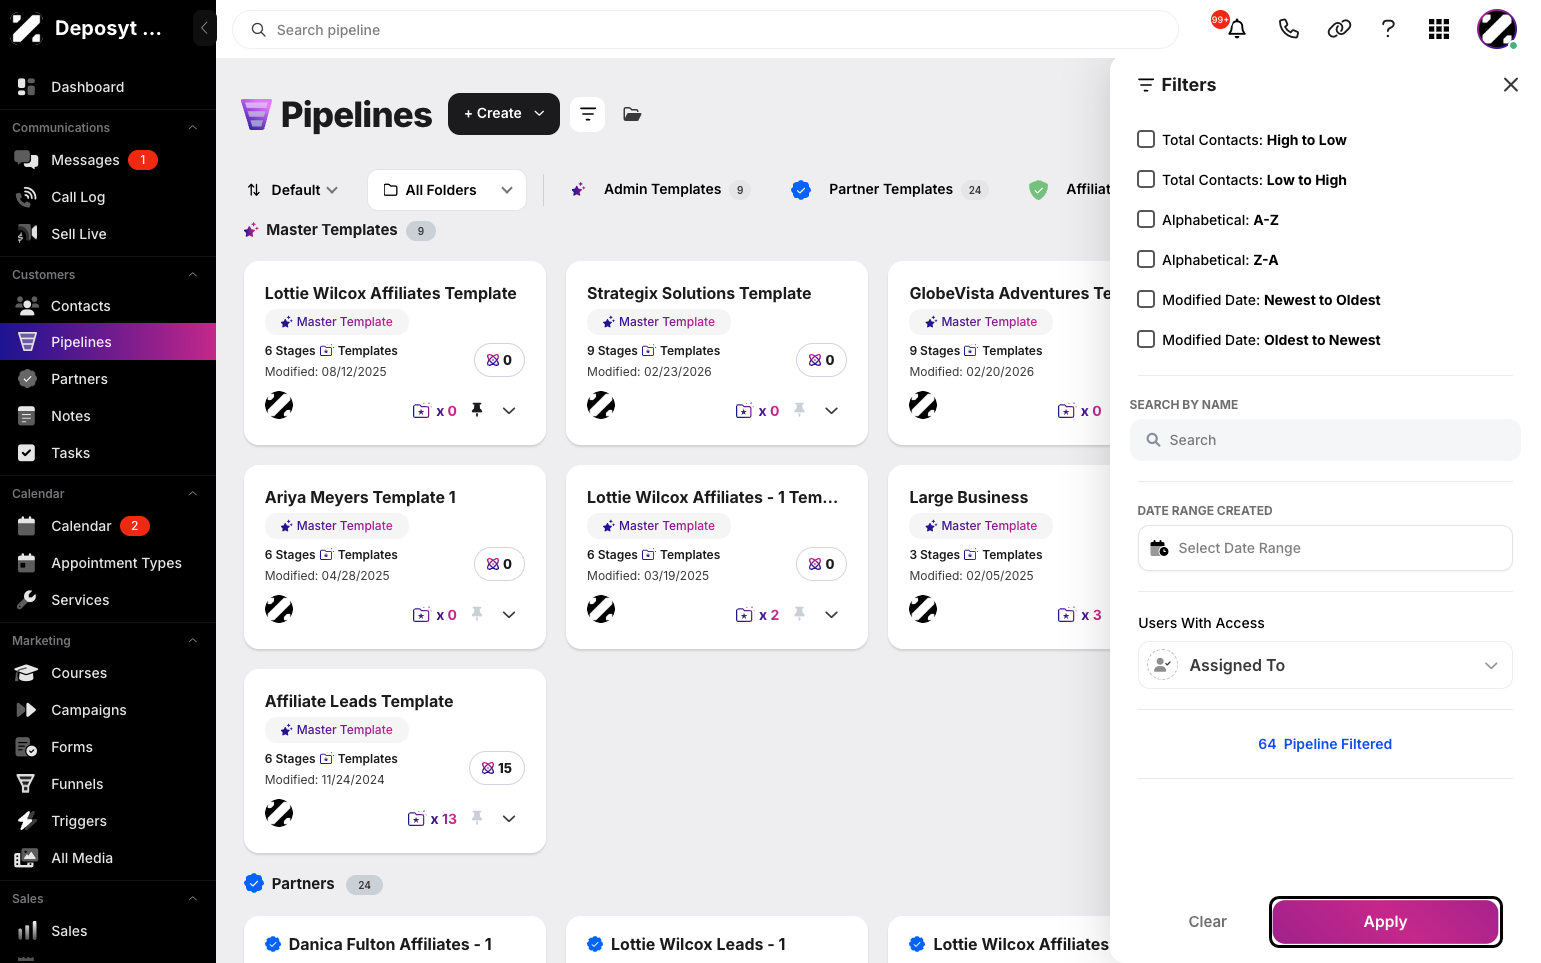Check Total Contacts: Low to High
This screenshot has width=1541, height=963.
click(1146, 179)
